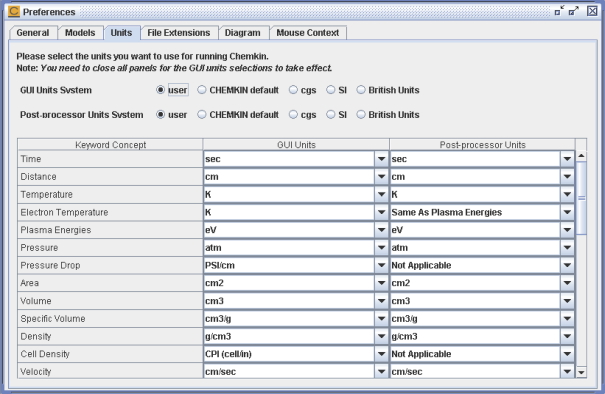Close the Preferences window
This screenshot has width=605, height=394.
[x=592, y=11]
